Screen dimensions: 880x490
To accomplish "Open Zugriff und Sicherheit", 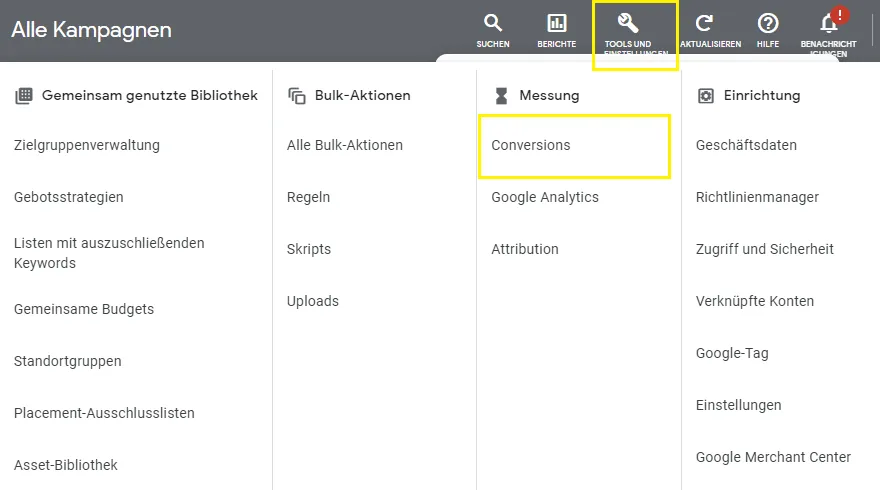I will click(764, 249).
